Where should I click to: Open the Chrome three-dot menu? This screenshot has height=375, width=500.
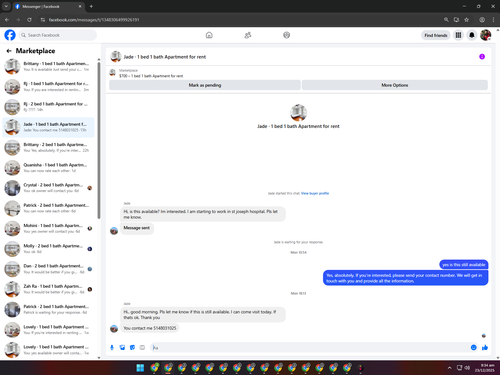pos(493,20)
